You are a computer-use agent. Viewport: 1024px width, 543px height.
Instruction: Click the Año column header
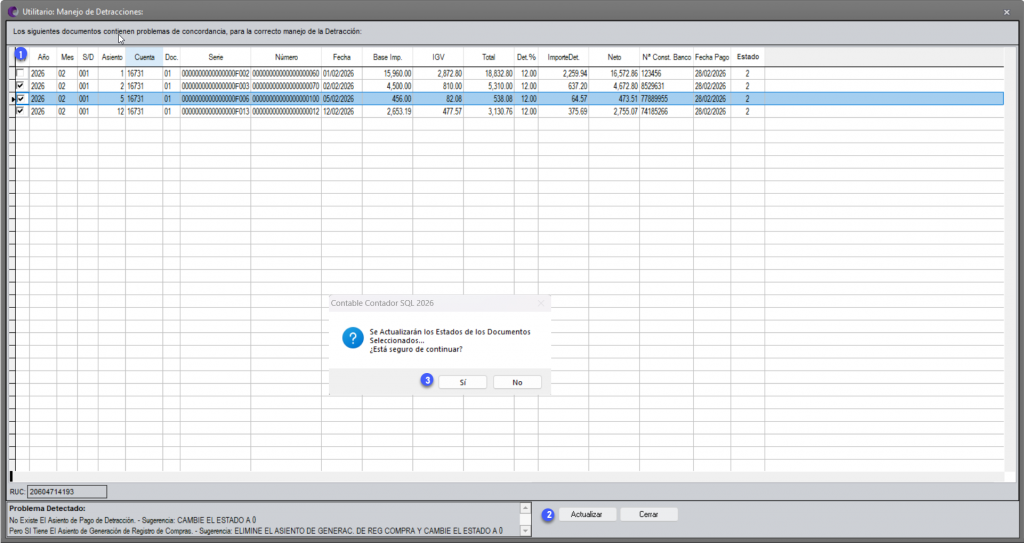[43, 57]
